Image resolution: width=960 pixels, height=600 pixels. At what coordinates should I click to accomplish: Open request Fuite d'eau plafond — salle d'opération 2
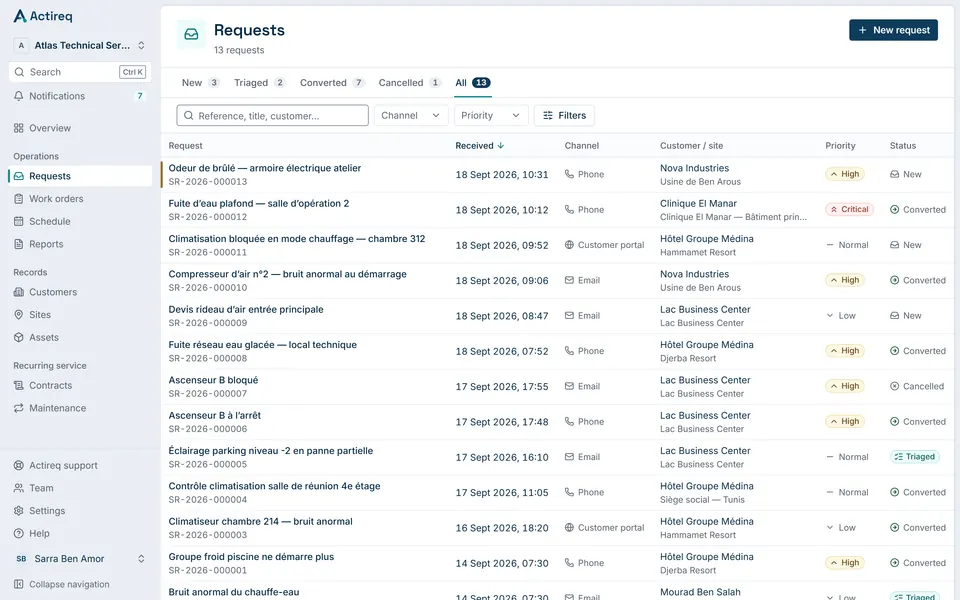pyautogui.click(x=258, y=203)
